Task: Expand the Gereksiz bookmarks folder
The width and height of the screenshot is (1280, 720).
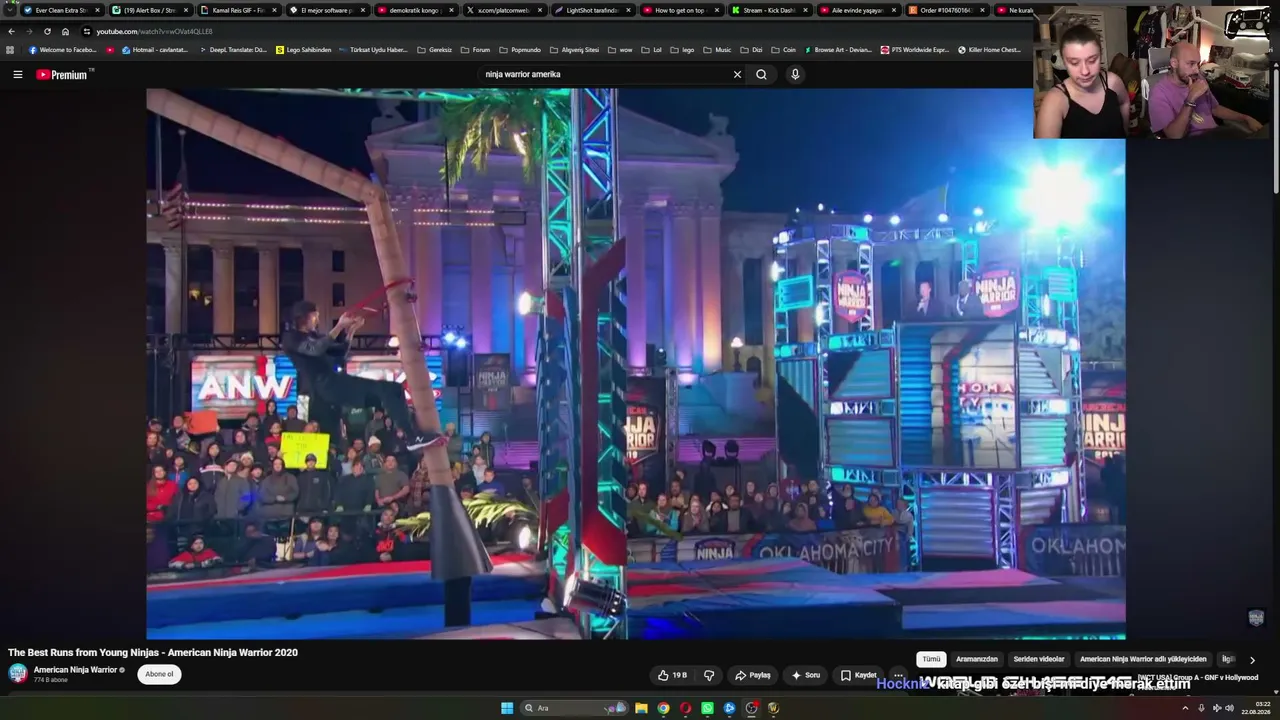Action: 435,50
